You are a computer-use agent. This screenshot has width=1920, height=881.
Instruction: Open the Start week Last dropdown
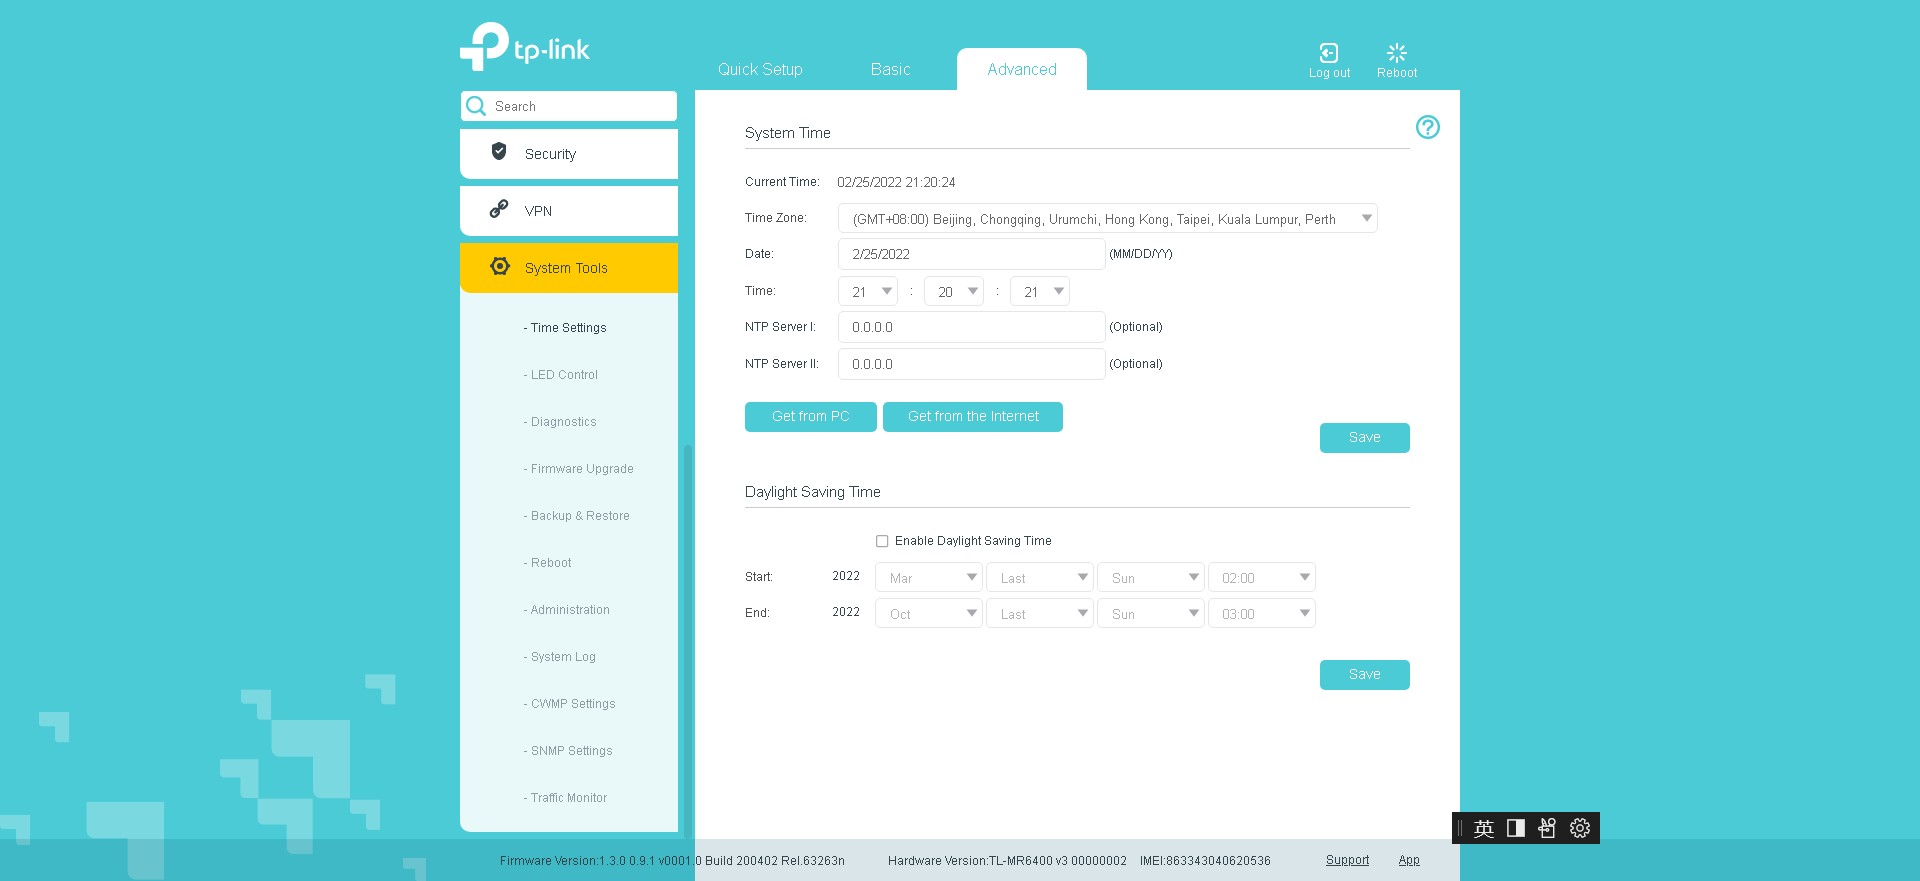click(1040, 578)
